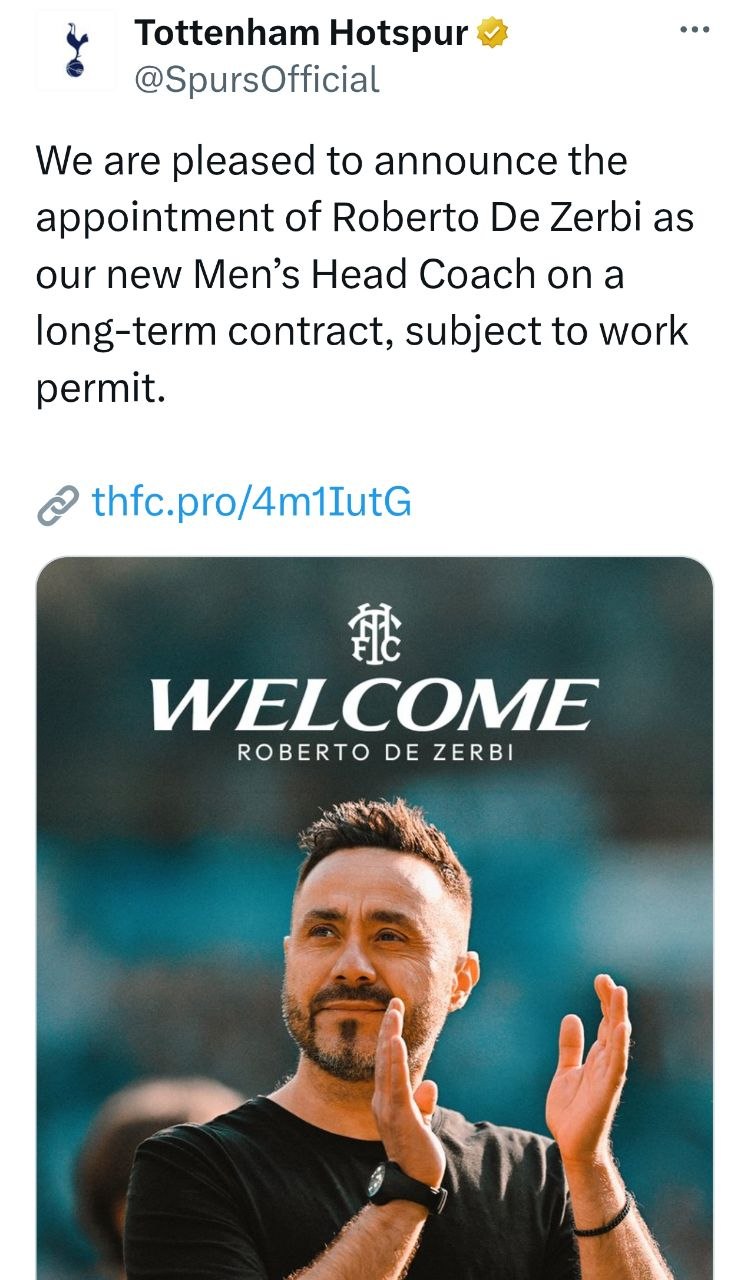Click the gold verified badge

point(492,34)
